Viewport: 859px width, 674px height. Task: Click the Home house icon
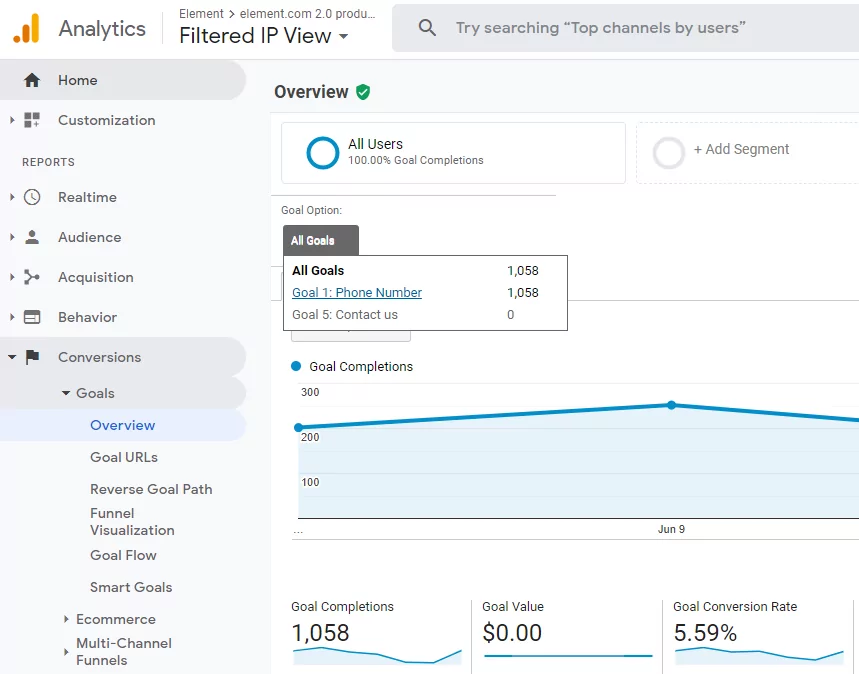point(32,80)
